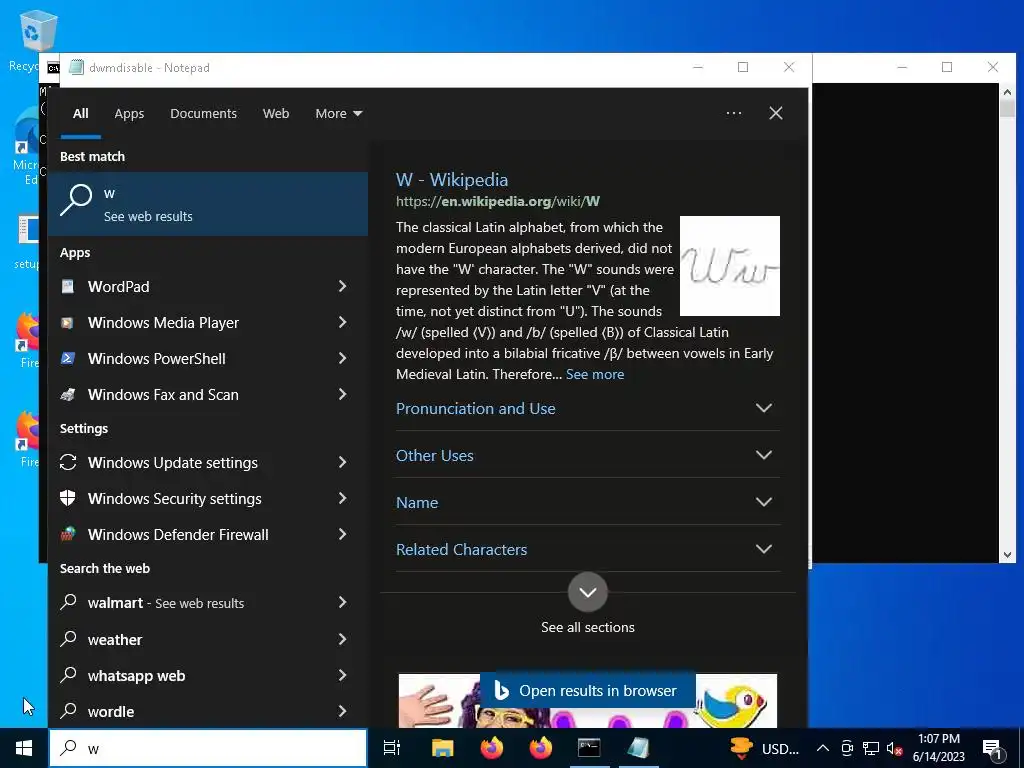Select the 'w See web results' best match
1024x768 pixels.
point(208,204)
